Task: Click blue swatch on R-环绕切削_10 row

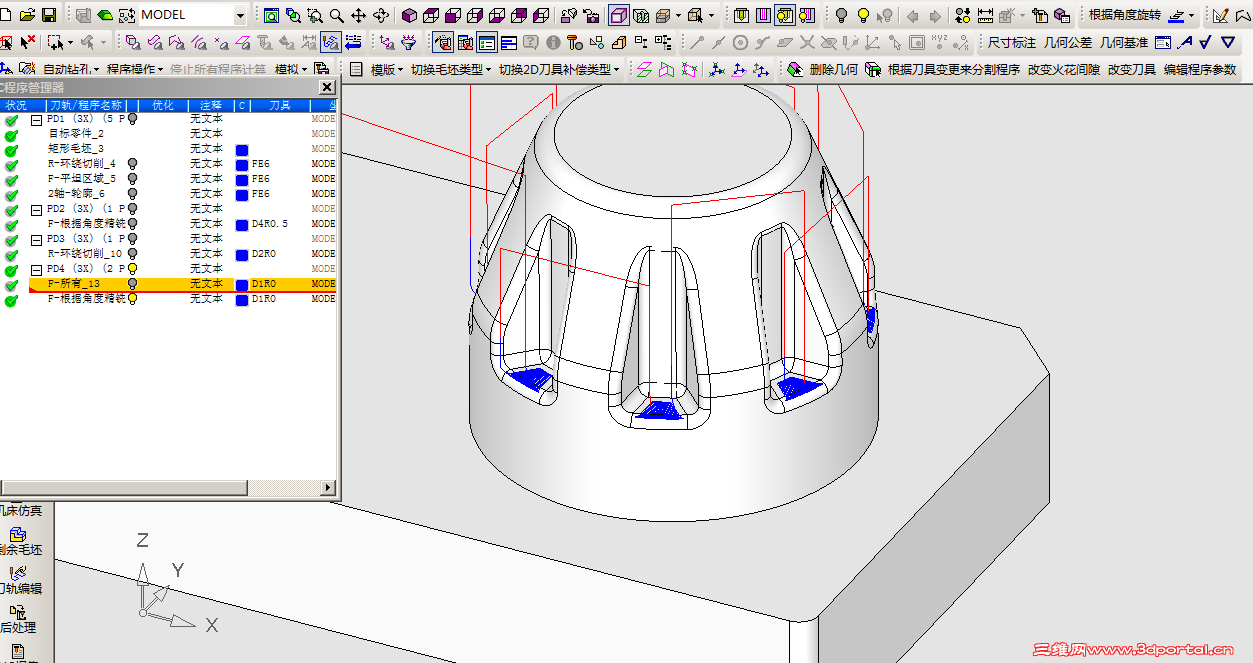Action: 242,254
